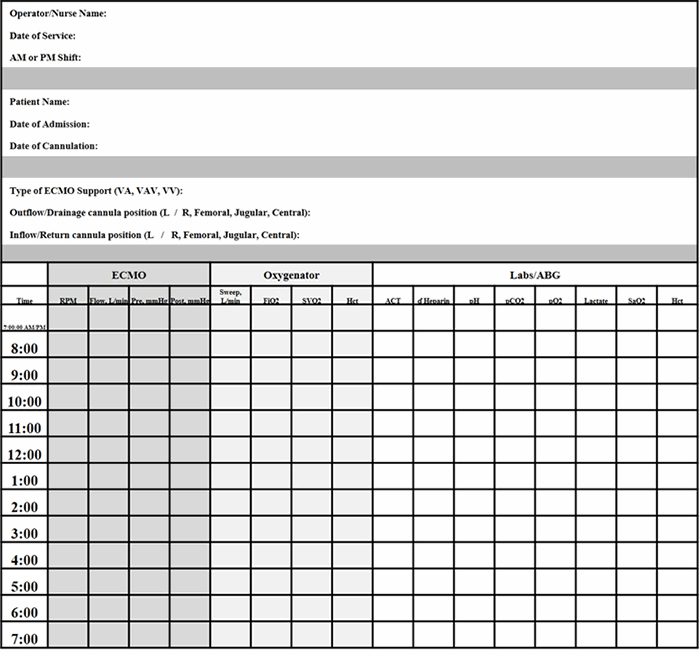Select the ECMO group header

(x=128, y=274)
